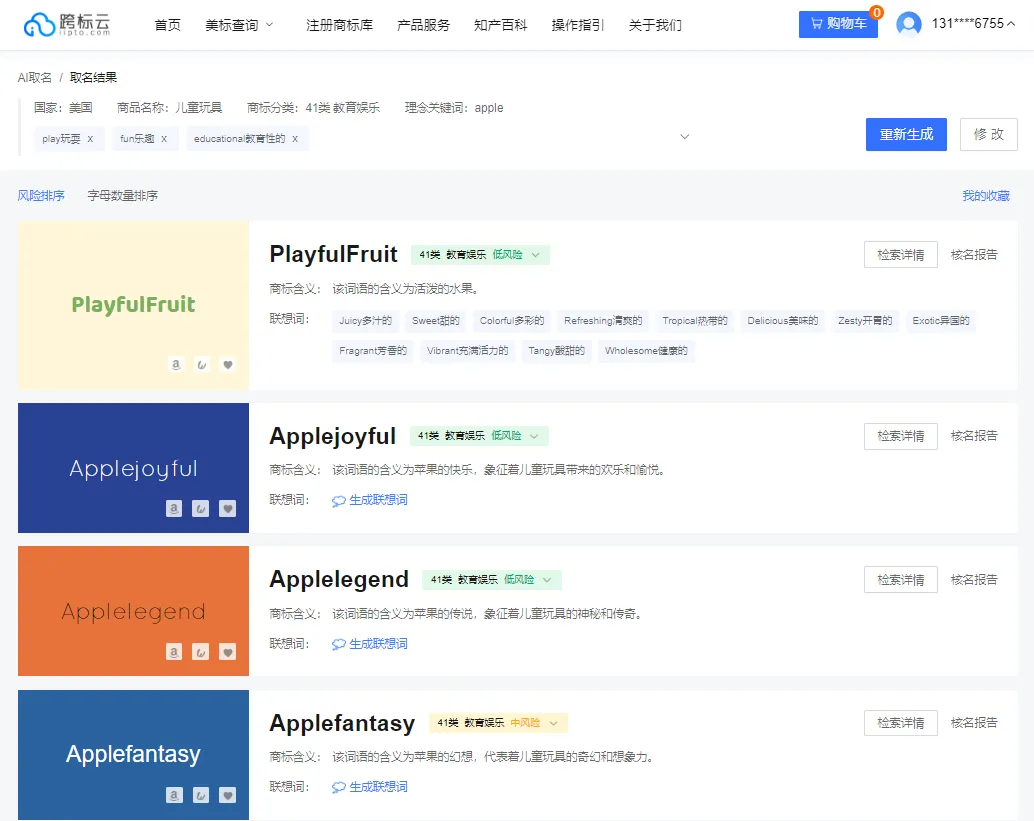1034x821 pixels.
Task: Expand PlayfulFruit 低风险 risk dropdown
Action: click(x=535, y=255)
